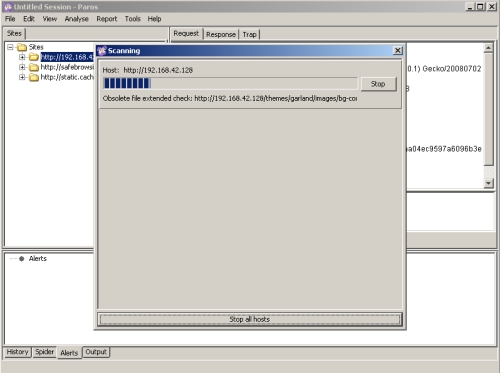The height and width of the screenshot is (373, 500).
Task: Select the Sites root tree label
Action: (x=36, y=47)
